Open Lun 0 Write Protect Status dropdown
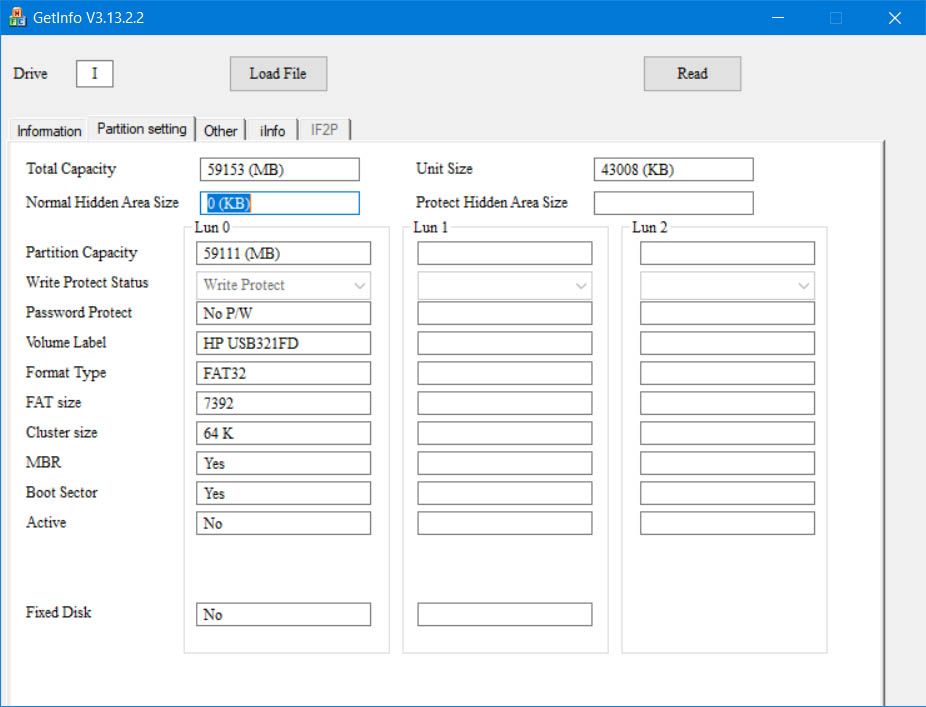Image resolution: width=926 pixels, height=707 pixels. coord(283,285)
